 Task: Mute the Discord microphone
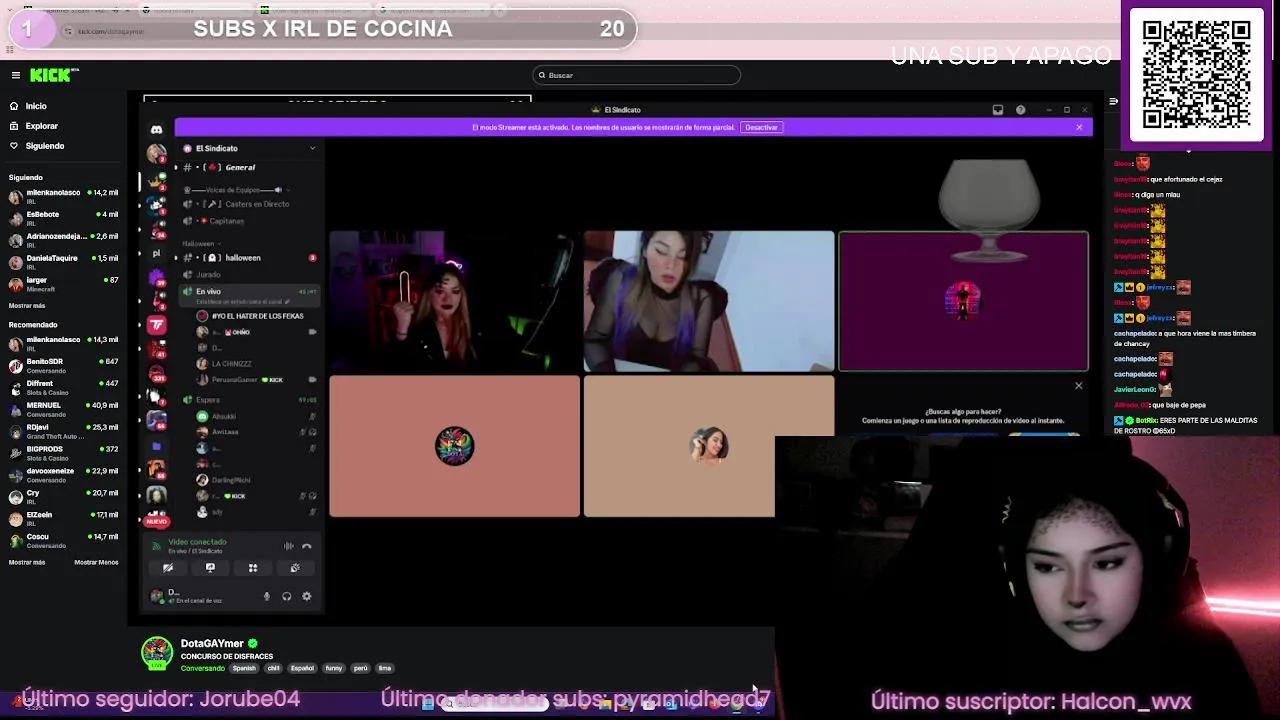tap(267, 596)
